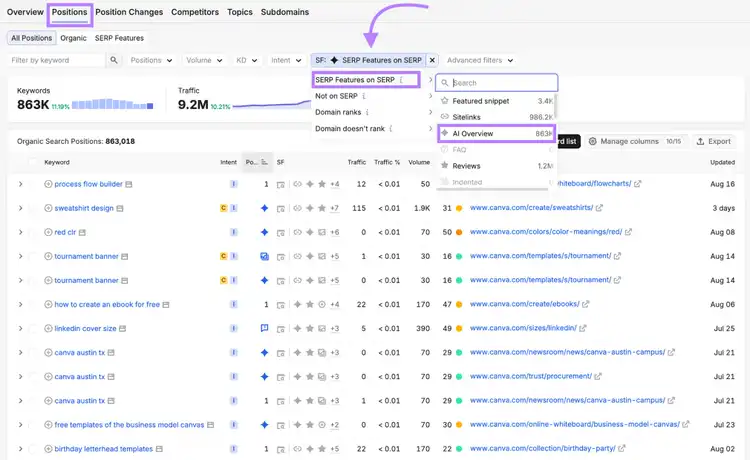
Task: Click AI Overview position icon in sweatshirt design row
Action: click(x=265, y=208)
